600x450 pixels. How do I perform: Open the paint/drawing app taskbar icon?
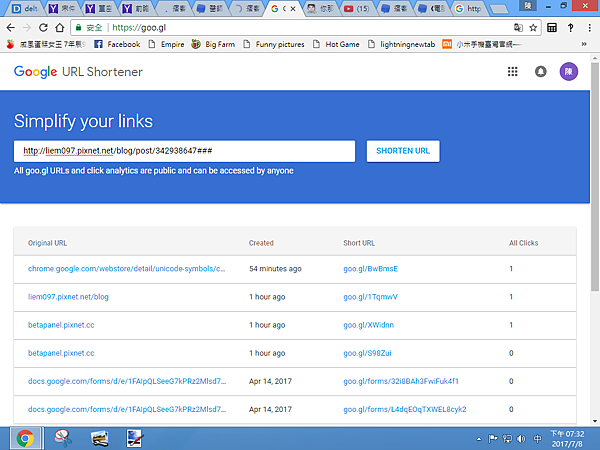pos(135,439)
